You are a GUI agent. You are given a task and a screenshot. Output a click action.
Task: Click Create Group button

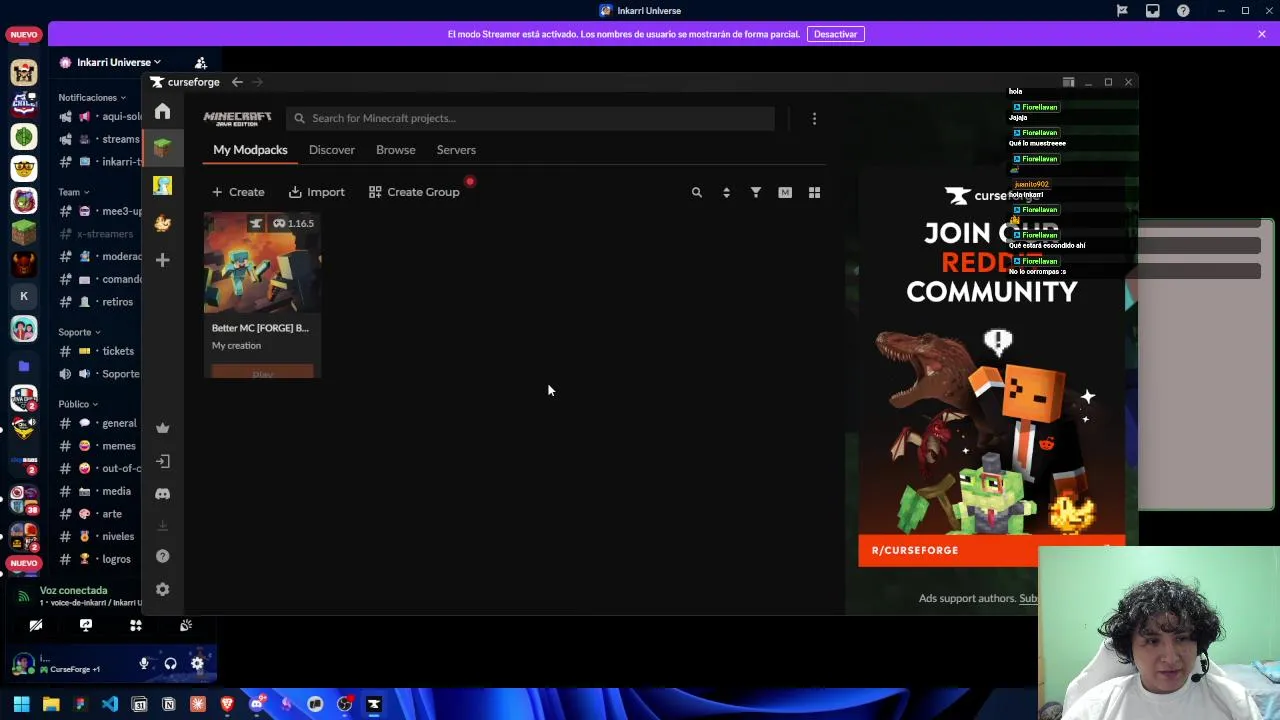414,192
